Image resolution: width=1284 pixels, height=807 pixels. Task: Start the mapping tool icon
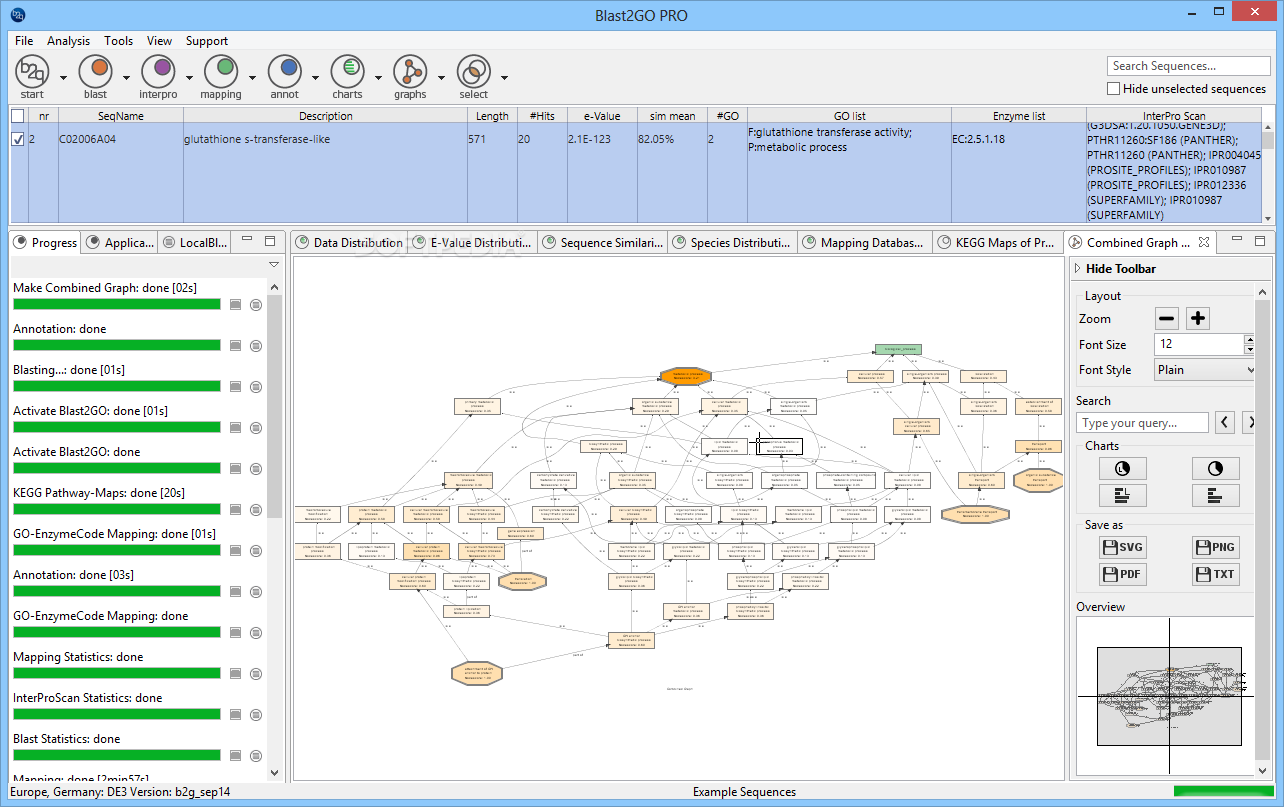pos(221,70)
